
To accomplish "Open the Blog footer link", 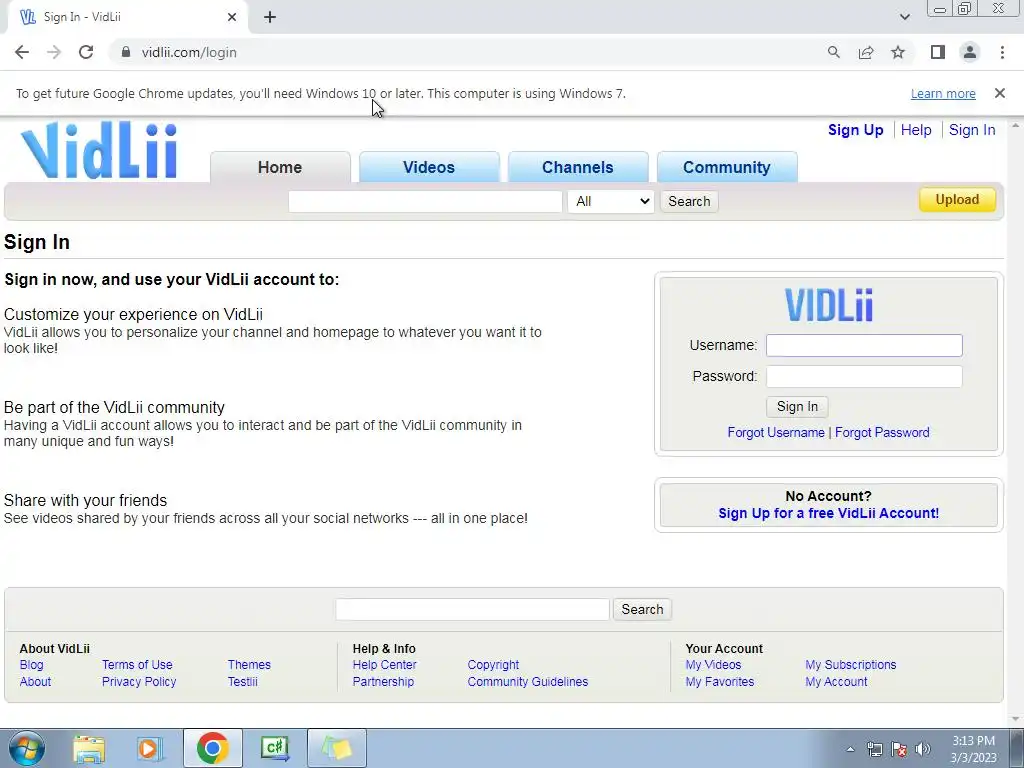I will coord(31,665).
